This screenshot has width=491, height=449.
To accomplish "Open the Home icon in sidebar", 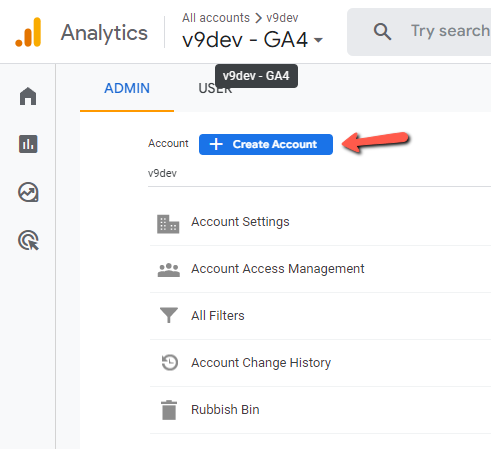I will [x=28, y=96].
